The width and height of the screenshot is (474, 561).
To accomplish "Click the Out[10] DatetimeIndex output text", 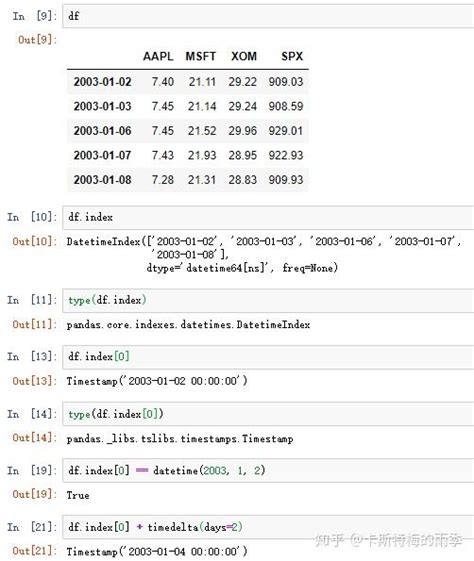I will 264,255.
